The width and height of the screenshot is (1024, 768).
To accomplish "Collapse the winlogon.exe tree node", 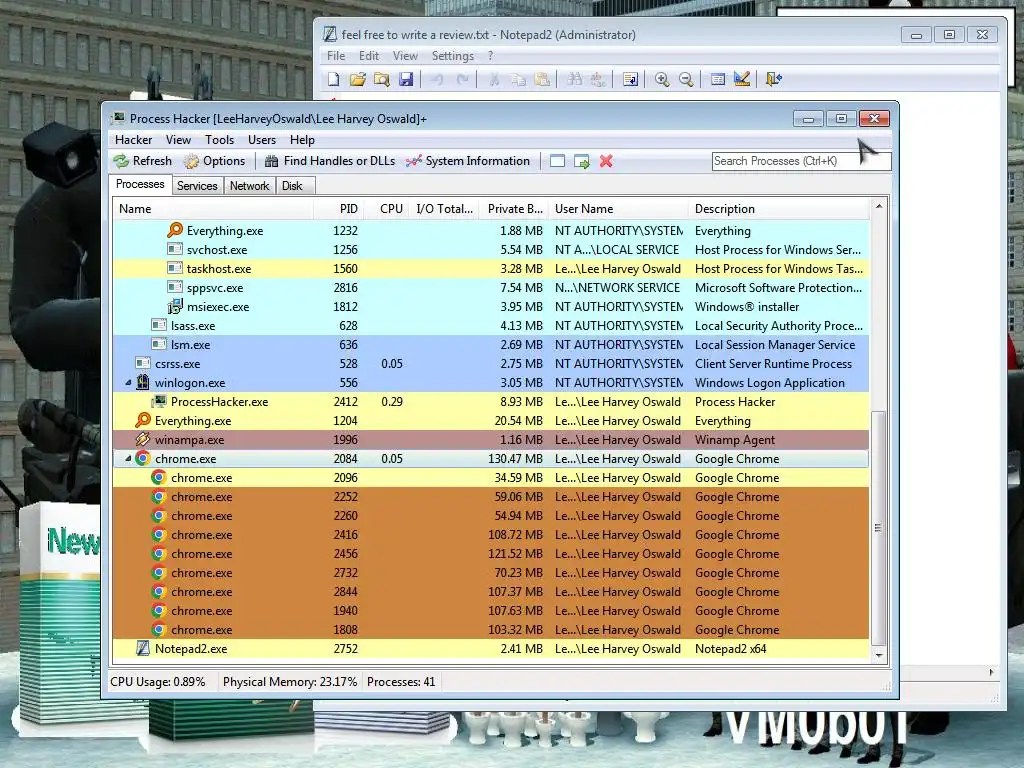I will tap(128, 383).
